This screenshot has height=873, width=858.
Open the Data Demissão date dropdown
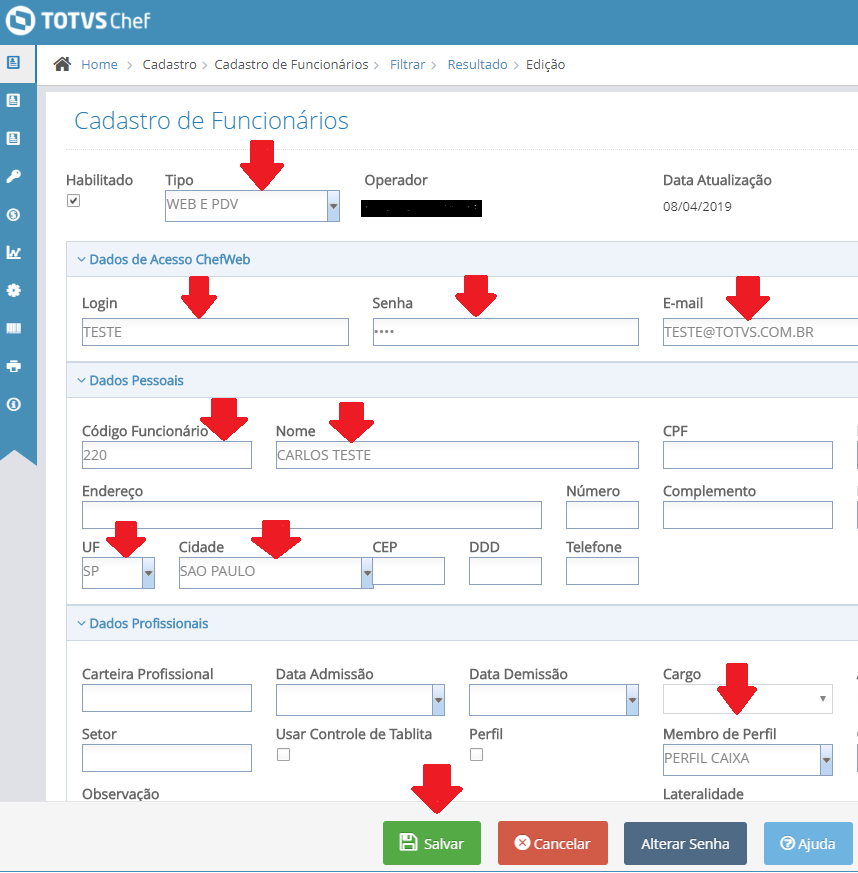click(553, 700)
